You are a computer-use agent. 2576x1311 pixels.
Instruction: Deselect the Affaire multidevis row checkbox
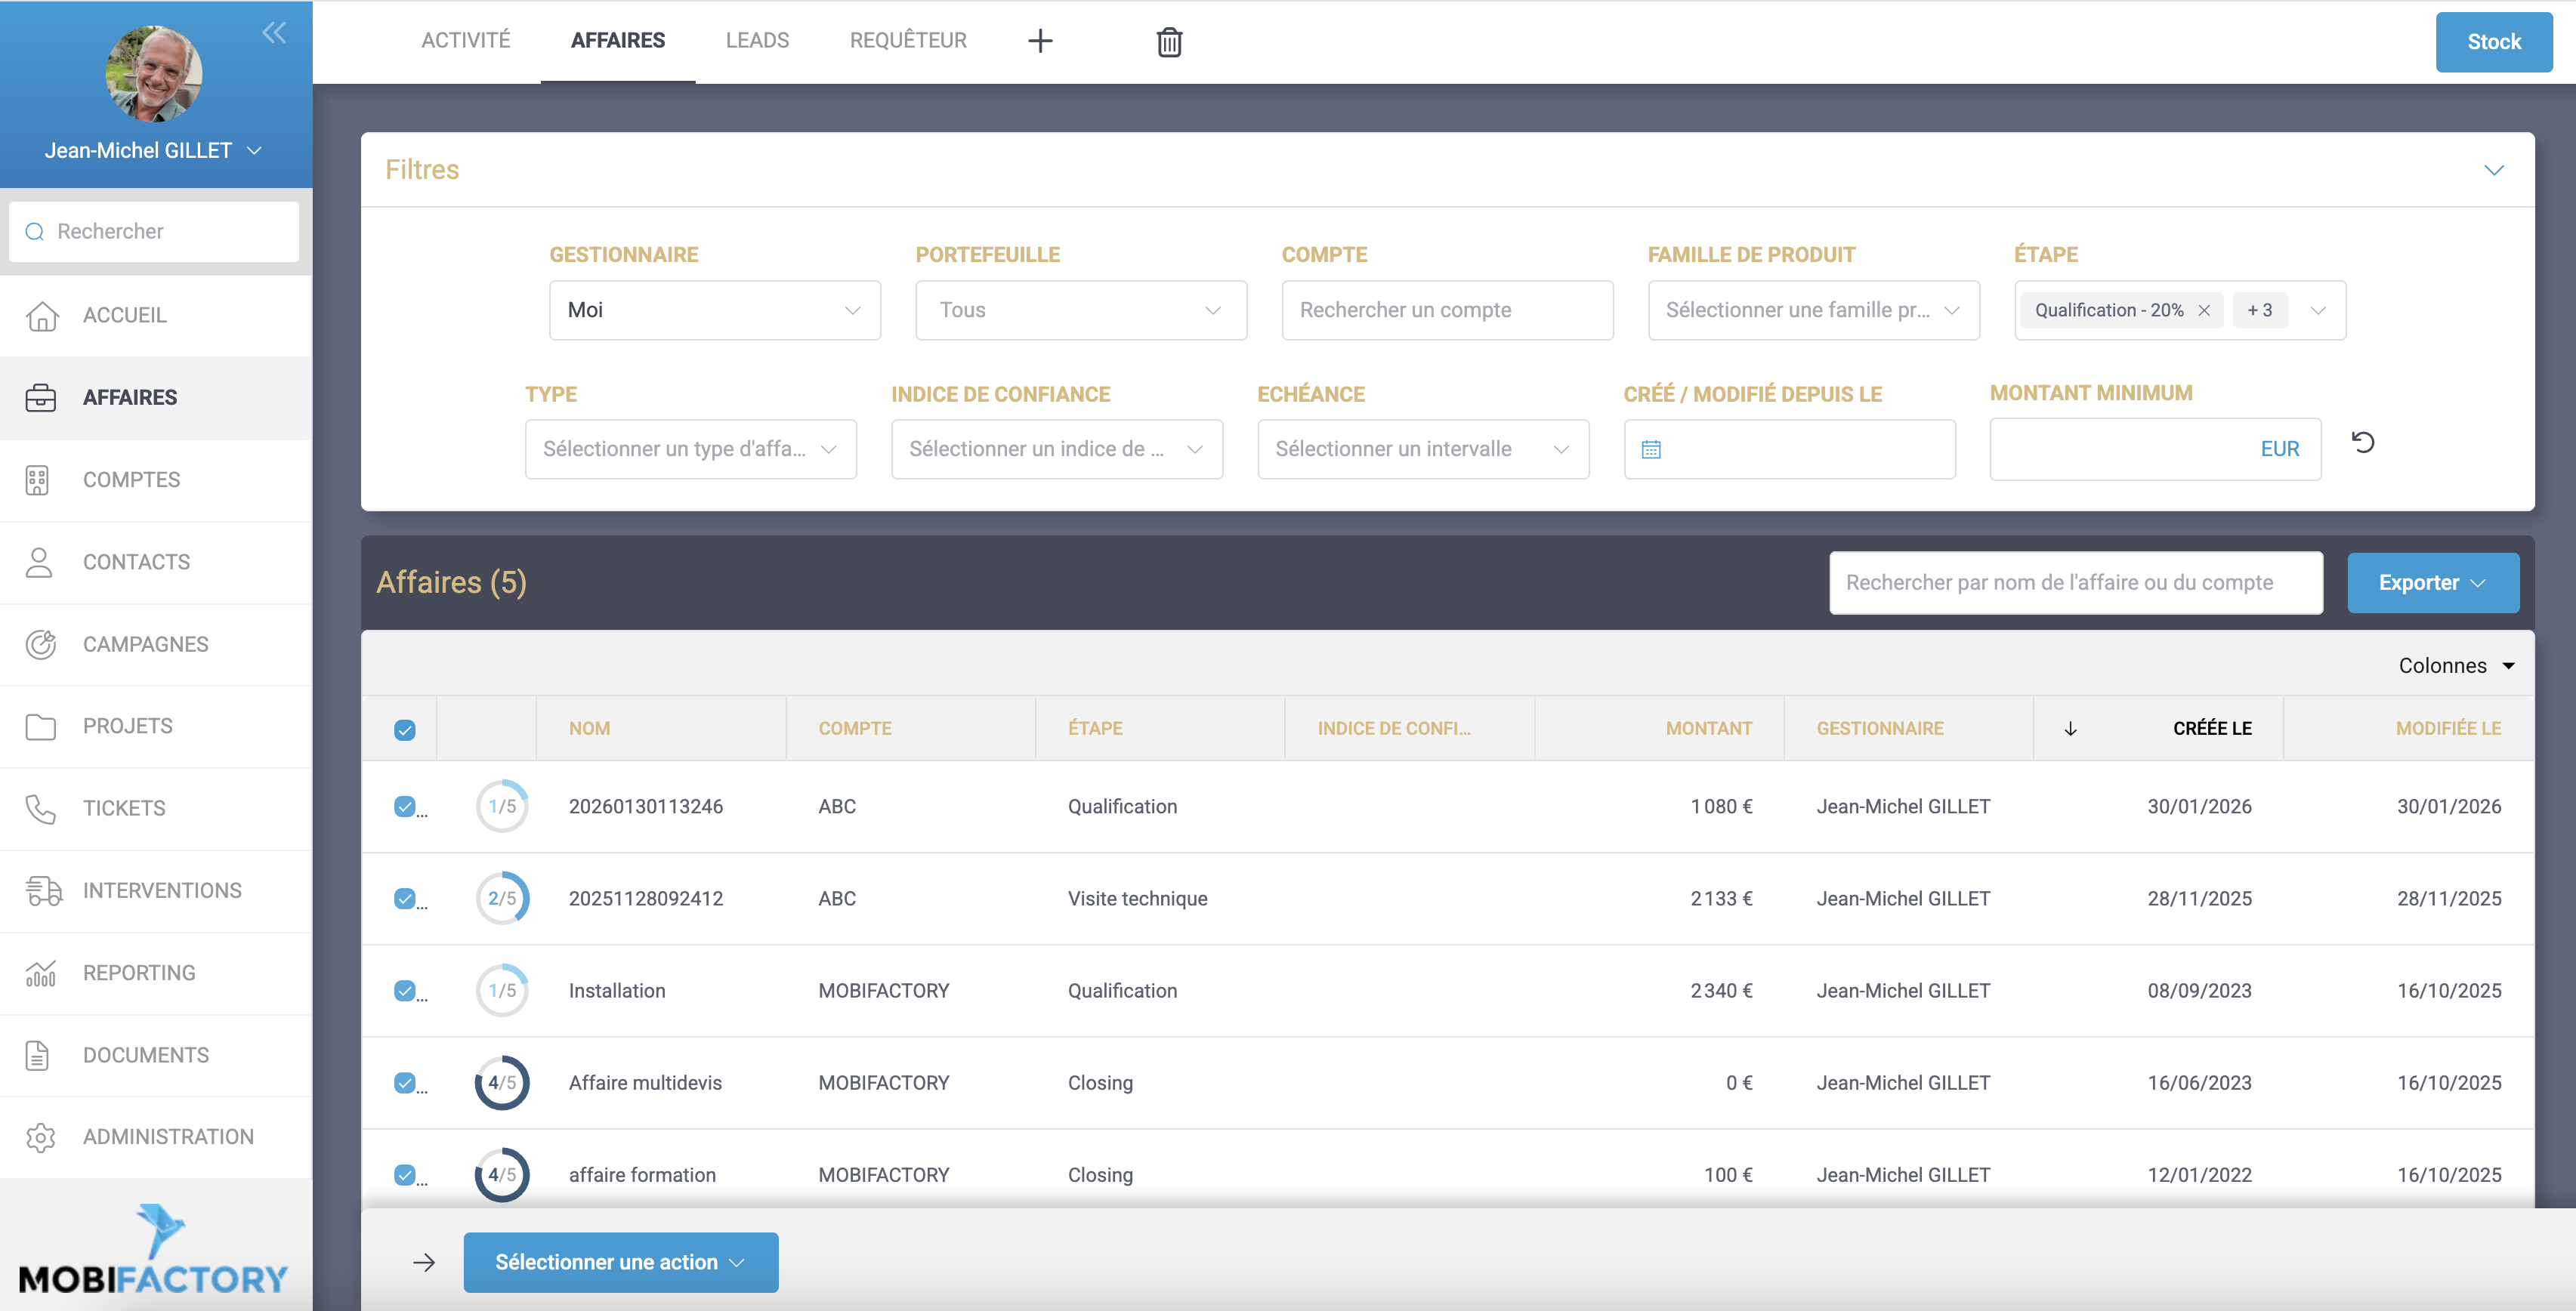(x=404, y=1083)
